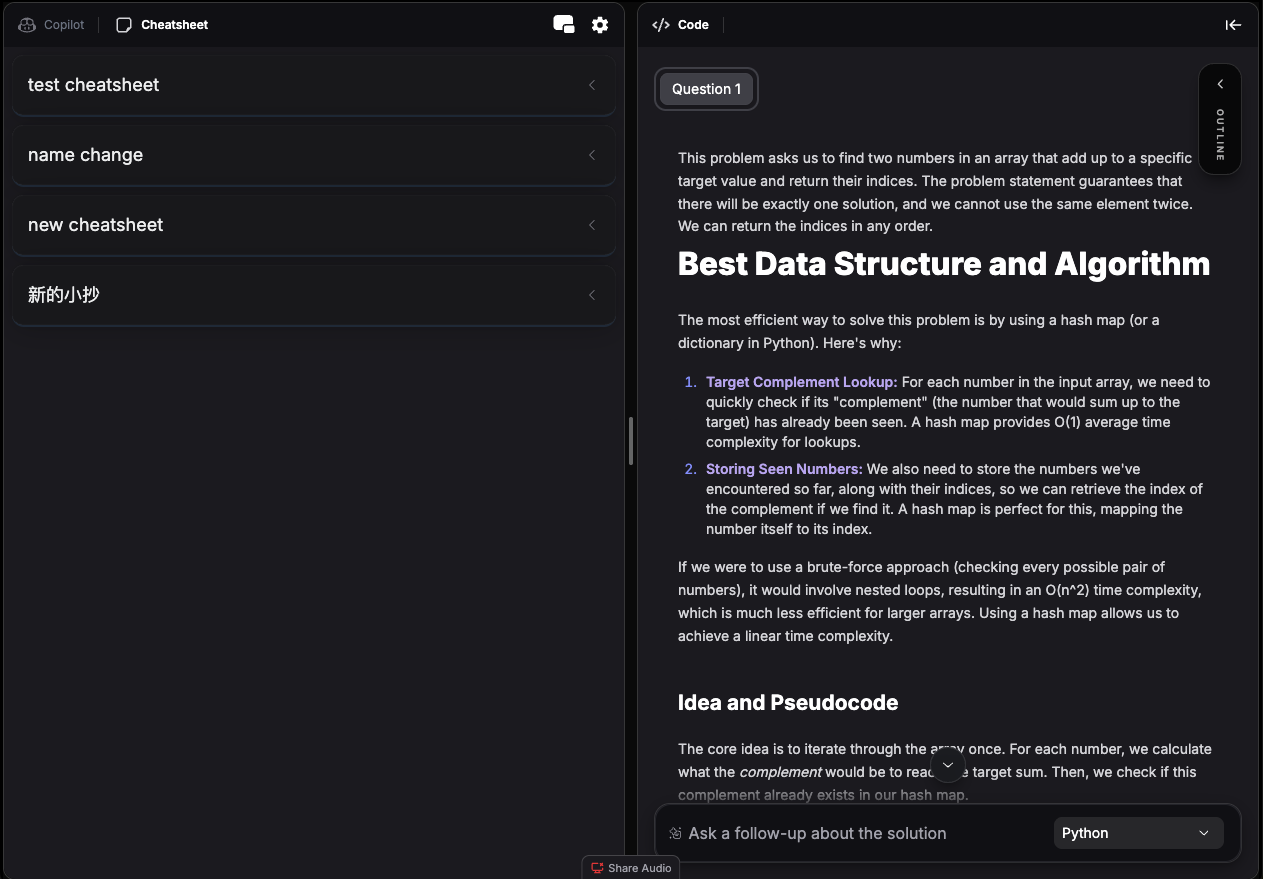Click the Cheatsheet panel icon

coord(123,24)
